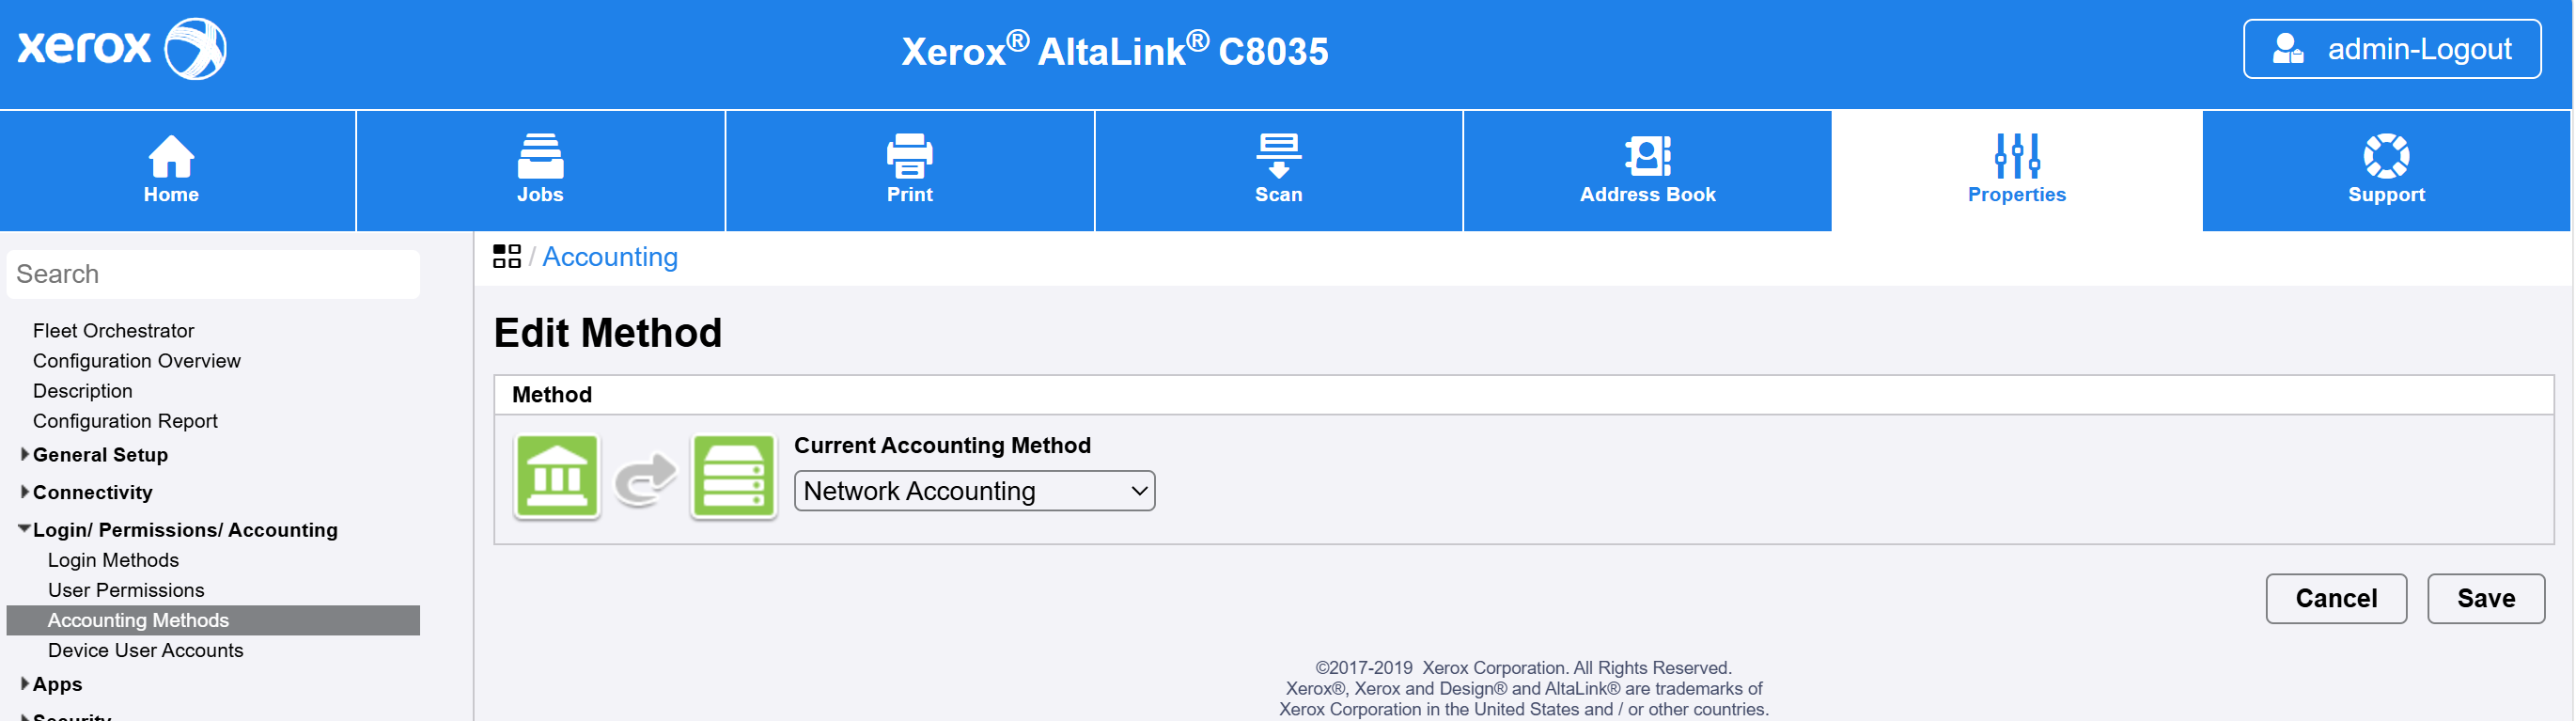The image size is (2576, 721).
Task: Open User Permissions in sidebar
Action: pos(126,590)
